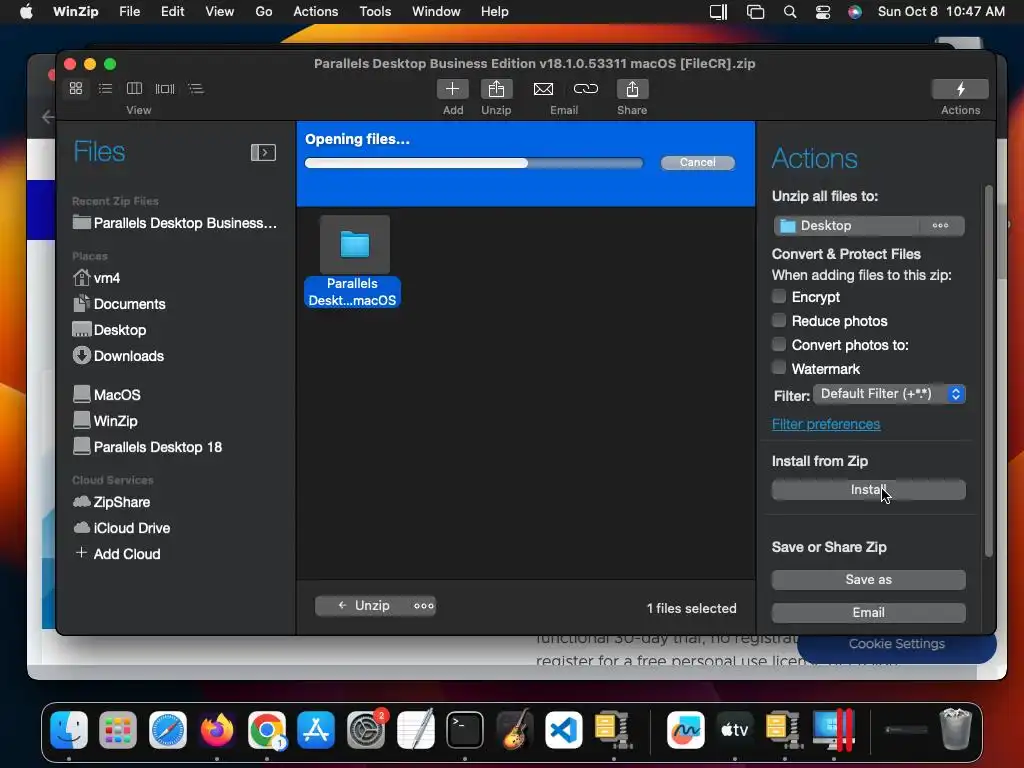Screen dimensions: 1024x768
Task: Open Control Center in menu bar
Action: (x=823, y=12)
